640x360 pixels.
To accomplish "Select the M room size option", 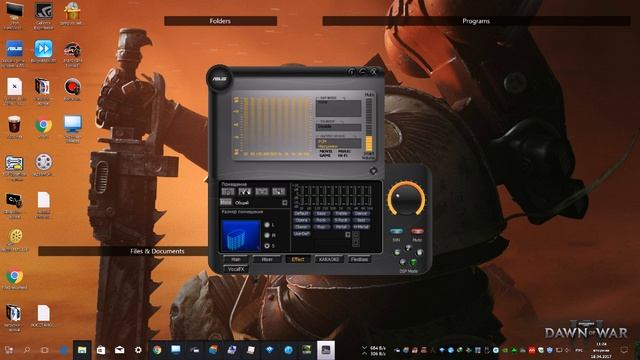I will tap(267, 235).
